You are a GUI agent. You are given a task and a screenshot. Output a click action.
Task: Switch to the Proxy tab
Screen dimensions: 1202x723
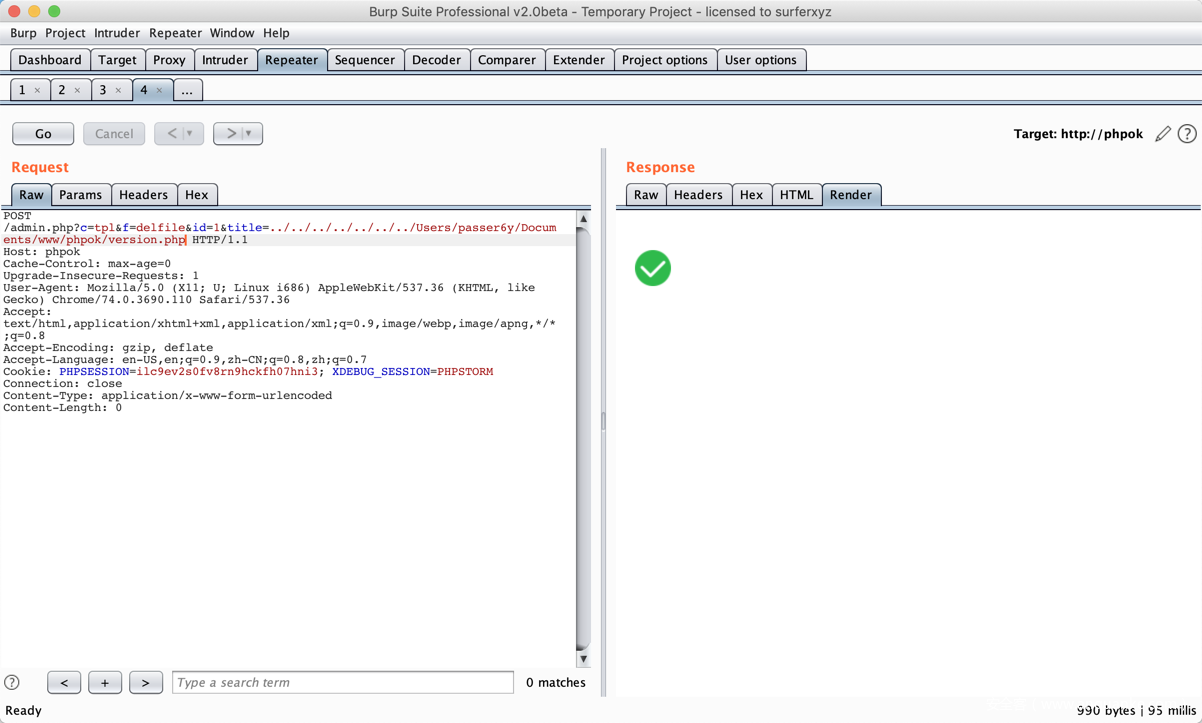pos(169,60)
